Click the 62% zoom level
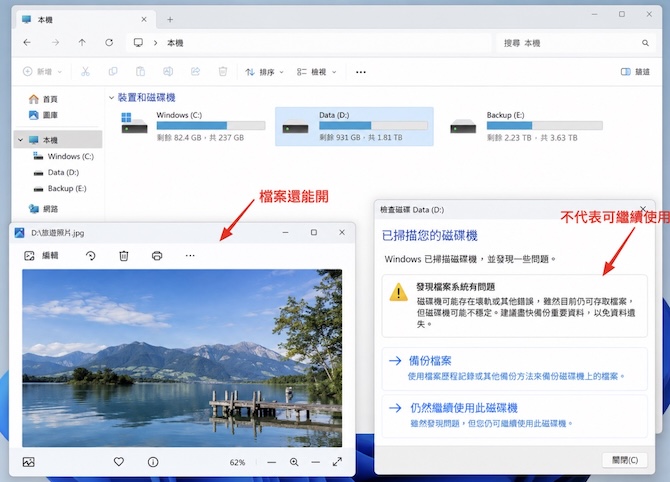The height and width of the screenshot is (482, 670). tap(237, 462)
